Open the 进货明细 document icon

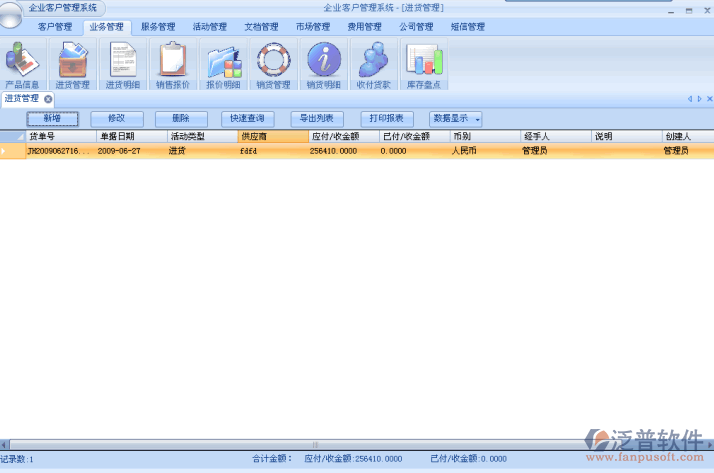123,64
